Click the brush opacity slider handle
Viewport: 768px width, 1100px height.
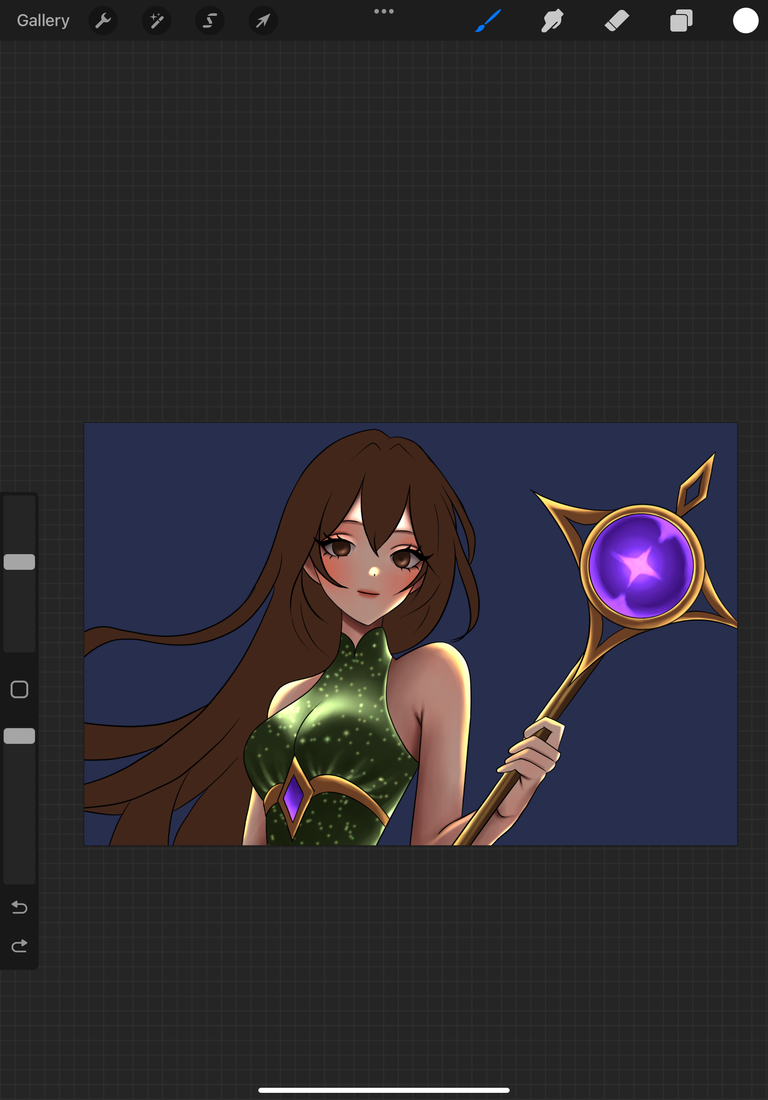20,736
